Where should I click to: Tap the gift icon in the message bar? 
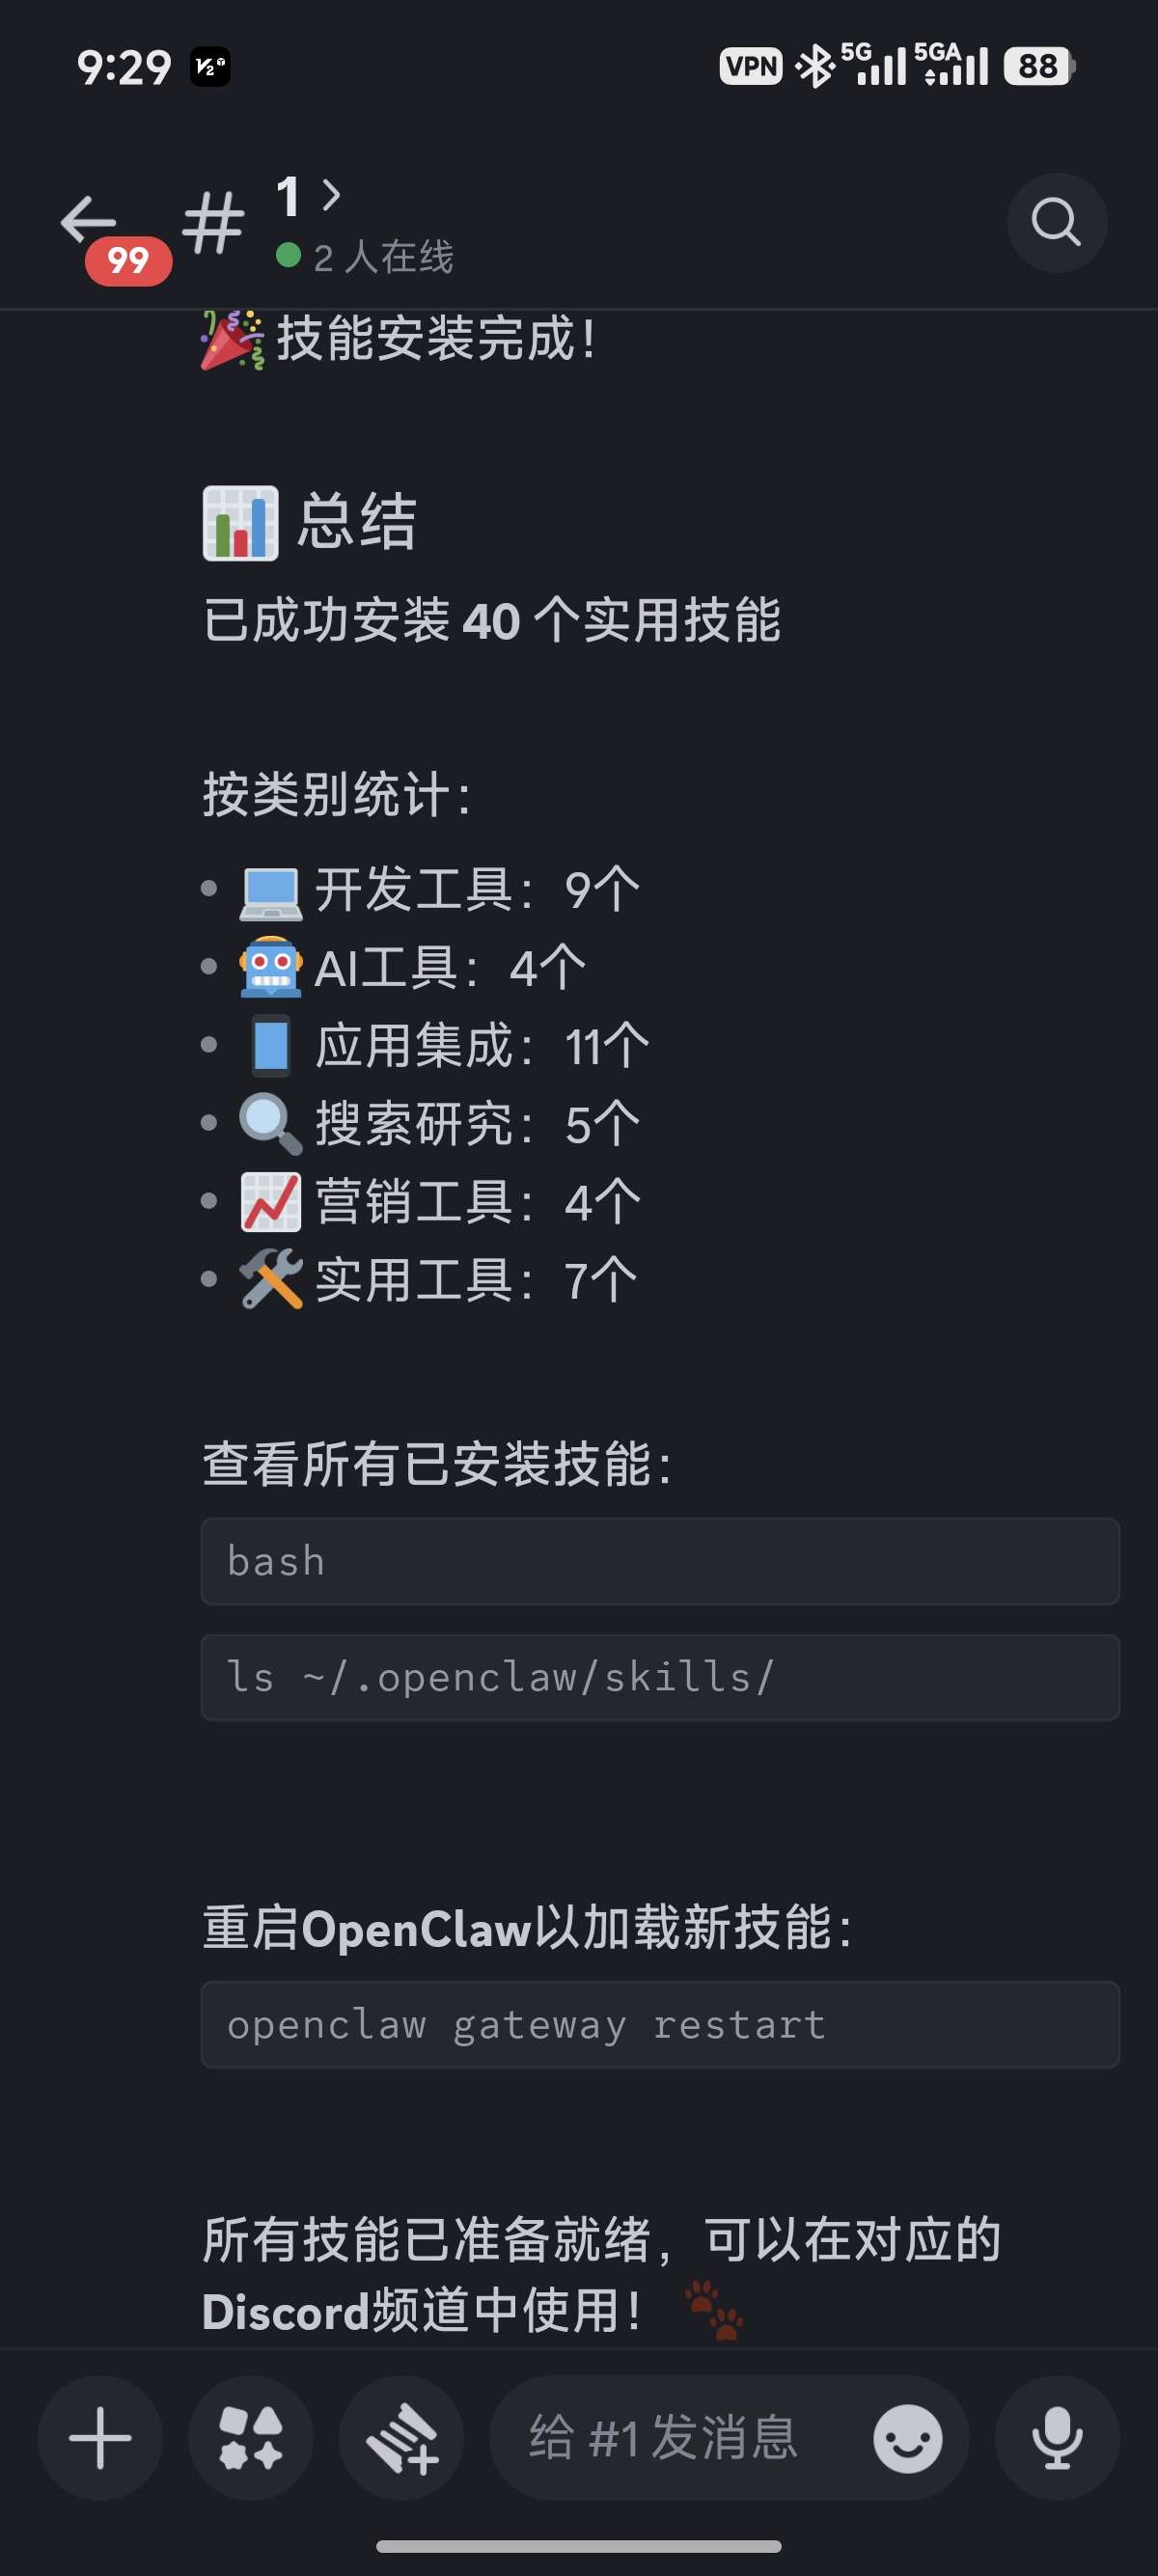click(x=401, y=2438)
